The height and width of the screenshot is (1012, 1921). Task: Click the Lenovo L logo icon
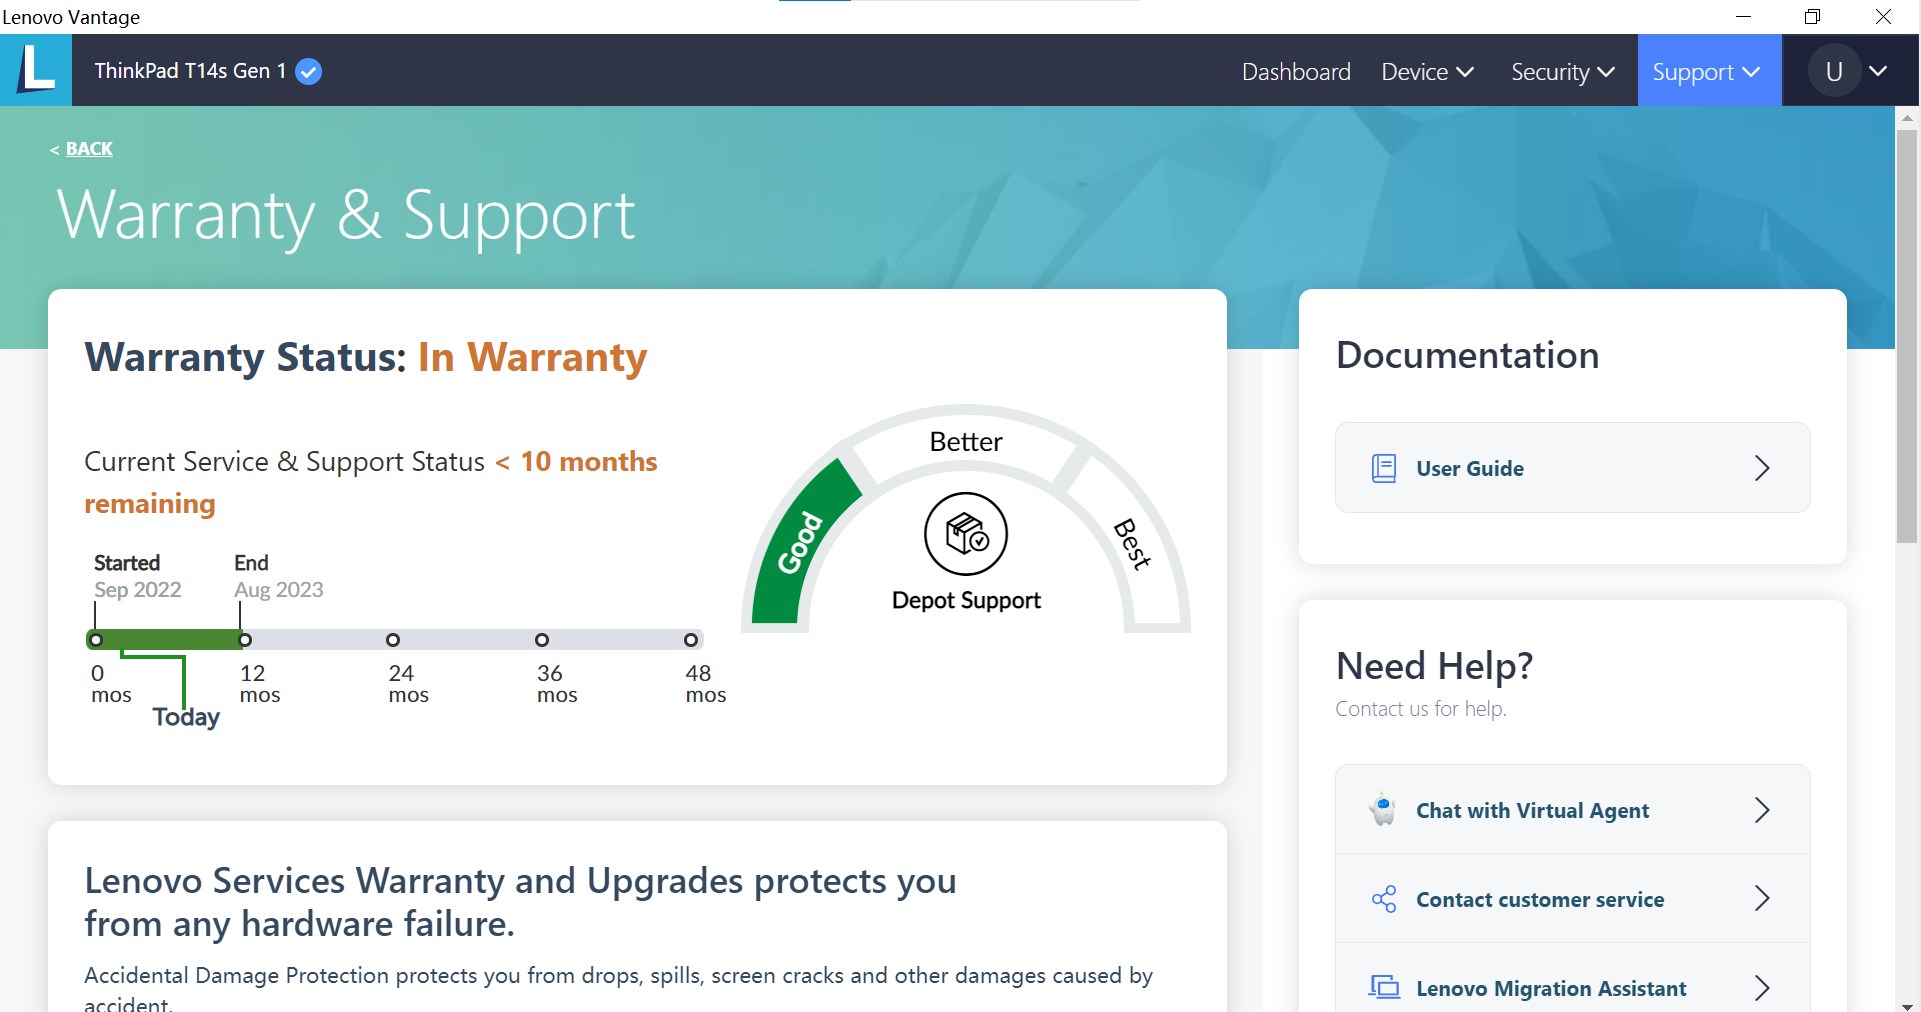pos(36,70)
